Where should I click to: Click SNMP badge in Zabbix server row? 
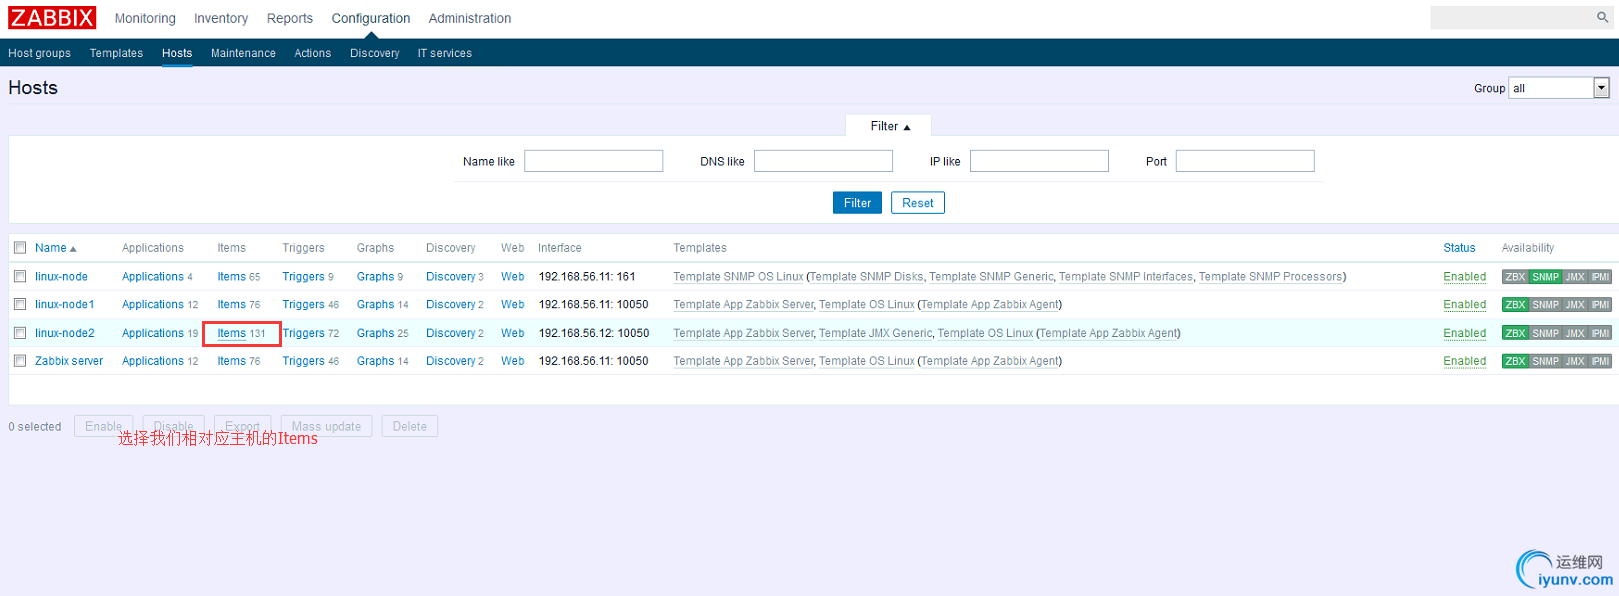click(x=1545, y=361)
